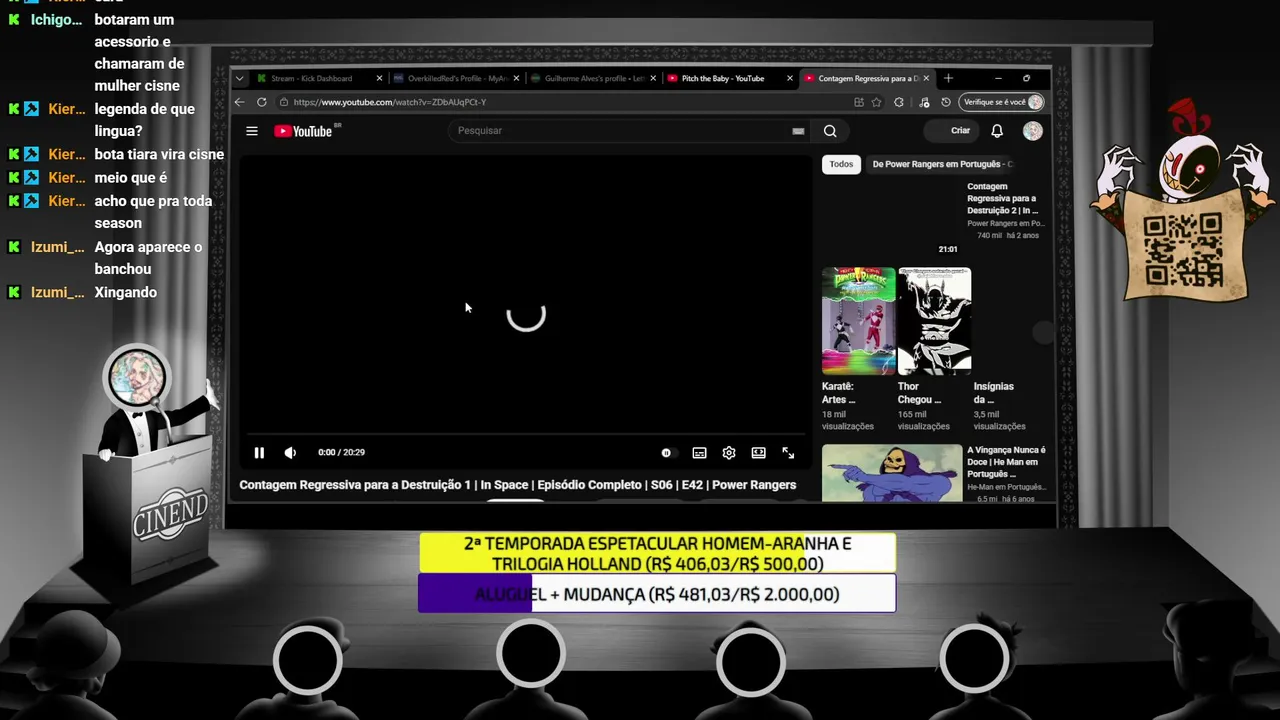Image resolution: width=1280 pixels, height=720 pixels.
Task: Open 'A Vingança Nunca é Doce' video title
Action: (1006, 462)
